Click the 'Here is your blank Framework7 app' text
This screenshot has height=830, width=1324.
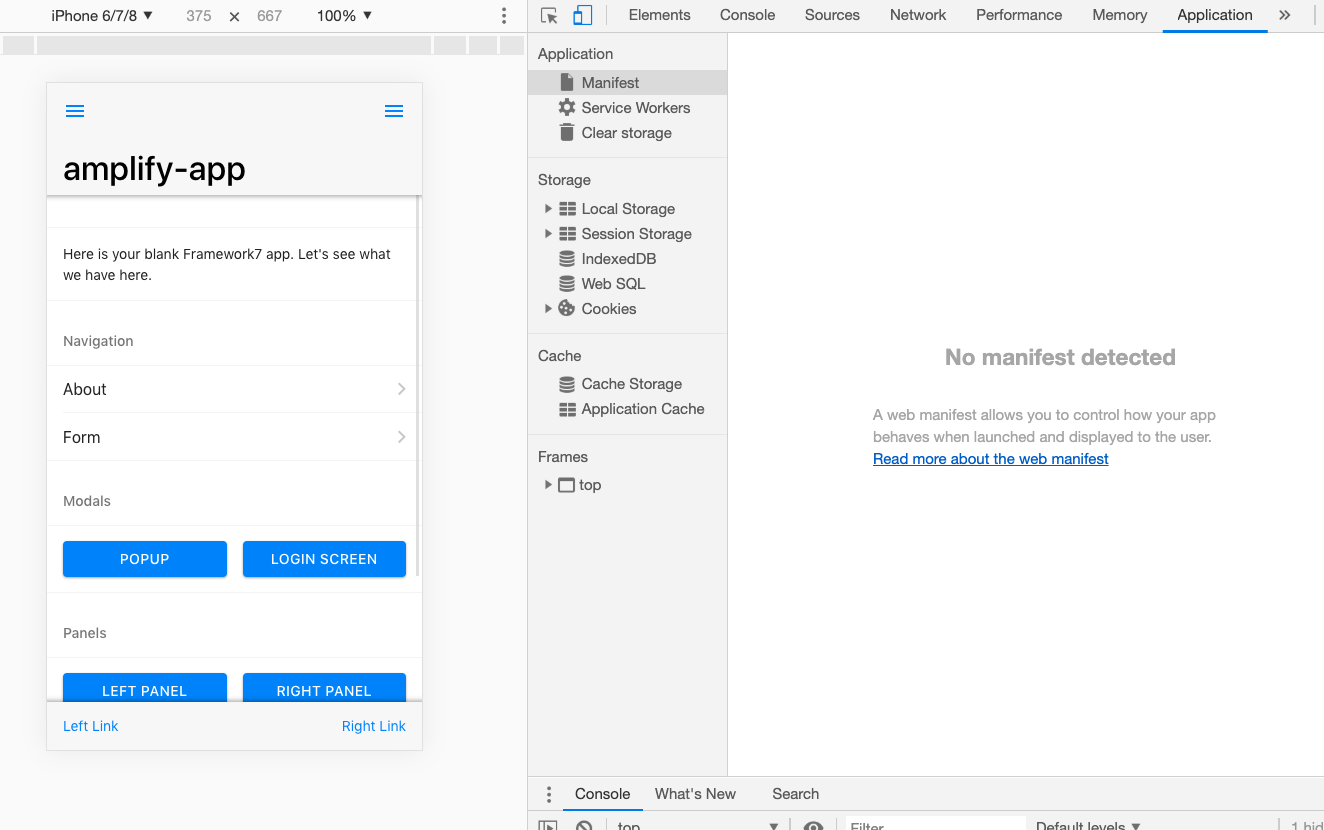point(227,265)
